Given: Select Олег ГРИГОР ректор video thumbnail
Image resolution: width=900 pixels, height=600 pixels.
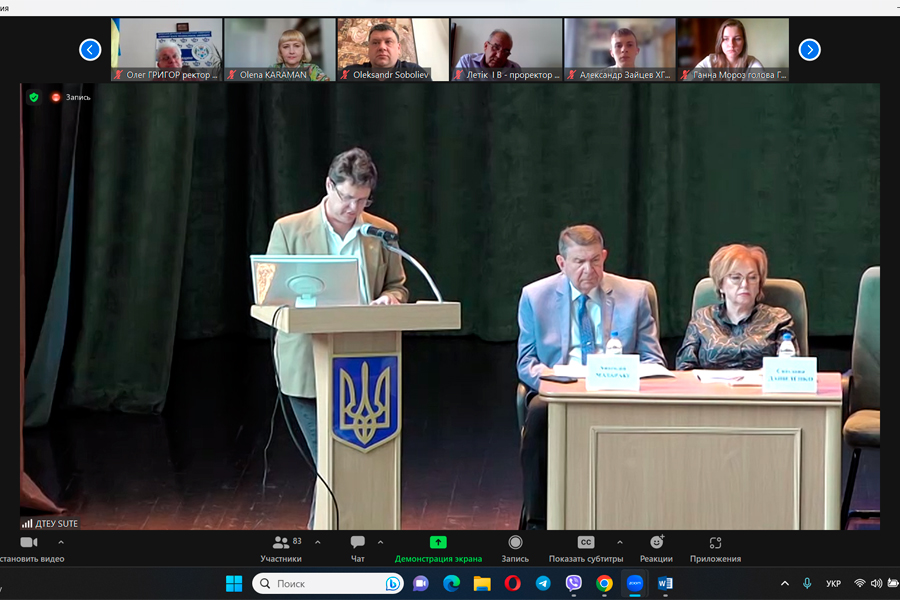Looking at the screenshot, I should tap(166, 49).
